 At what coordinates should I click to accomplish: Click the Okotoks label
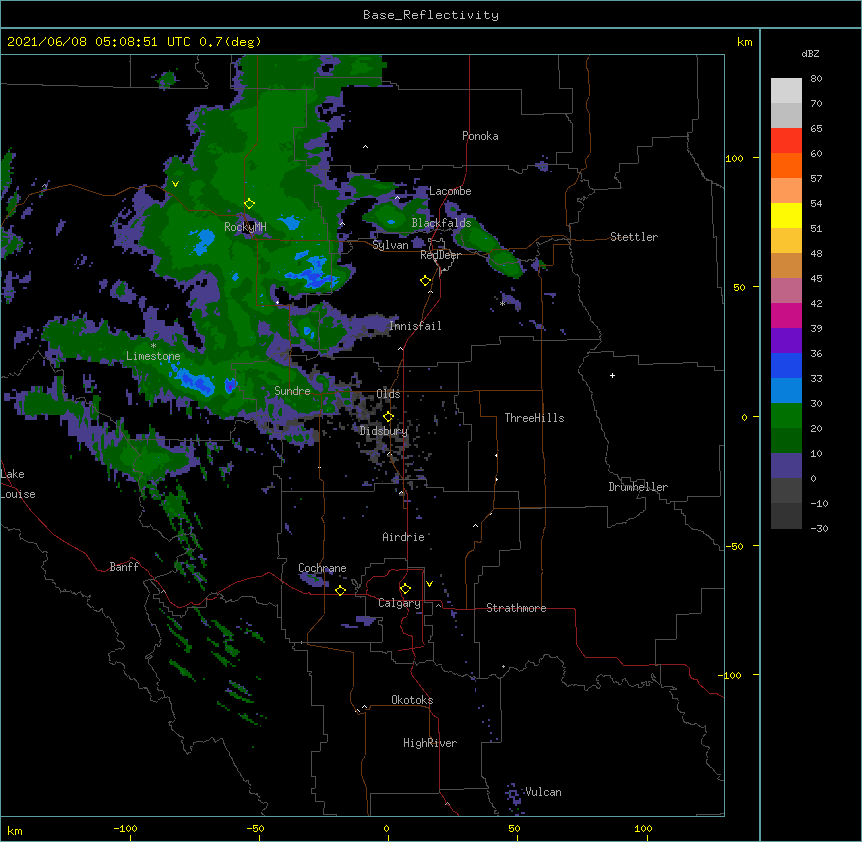pyautogui.click(x=412, y=700)
